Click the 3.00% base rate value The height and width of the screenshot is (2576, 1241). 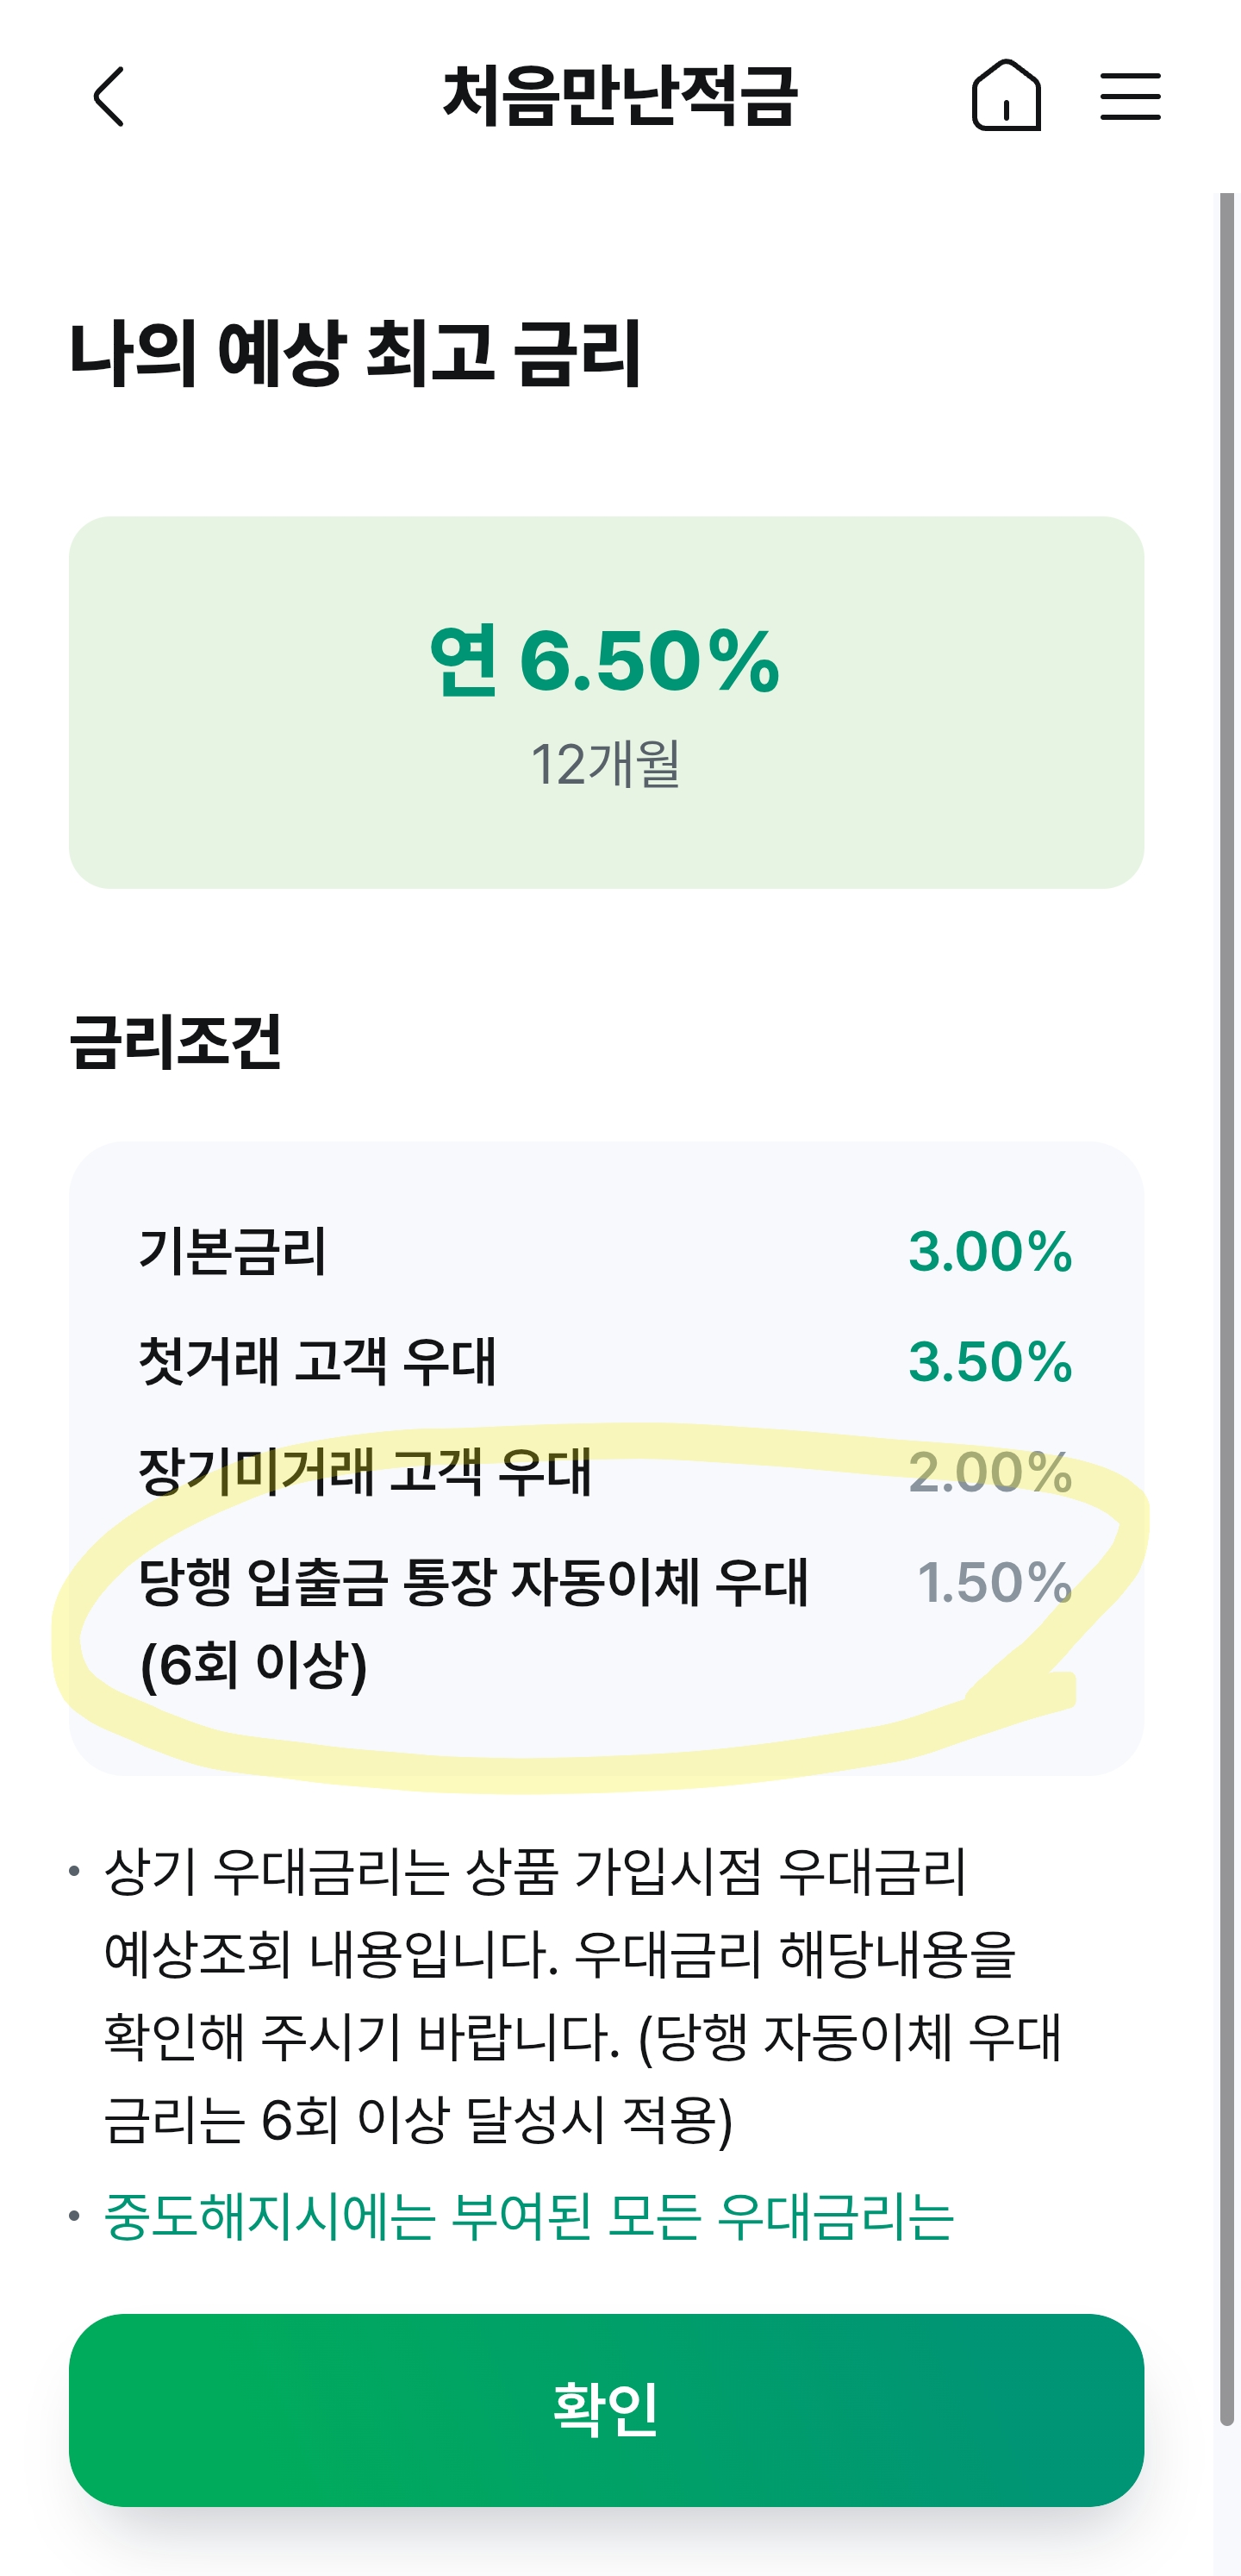[x=990, y=1251]
